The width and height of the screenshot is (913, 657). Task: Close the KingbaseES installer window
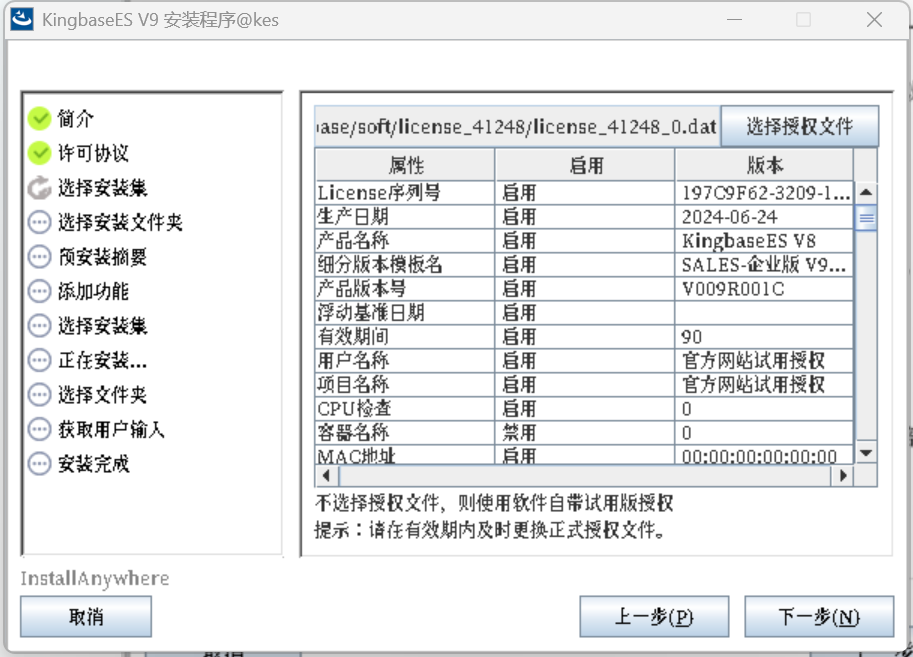coord(874,20)
